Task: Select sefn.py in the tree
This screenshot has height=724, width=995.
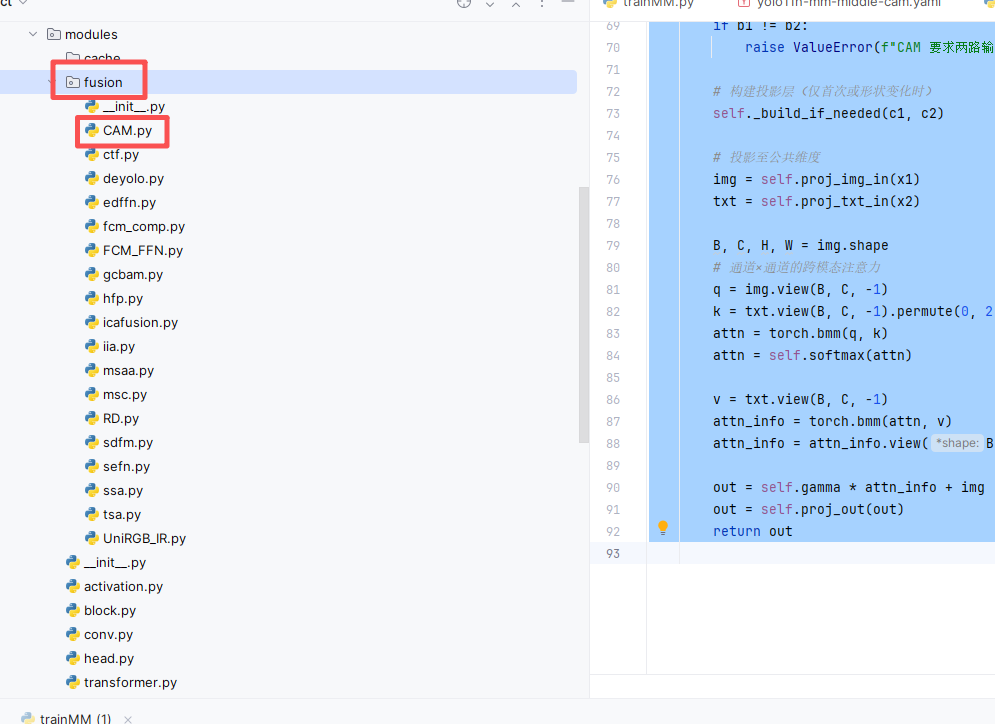Action: tap(126, 466)
